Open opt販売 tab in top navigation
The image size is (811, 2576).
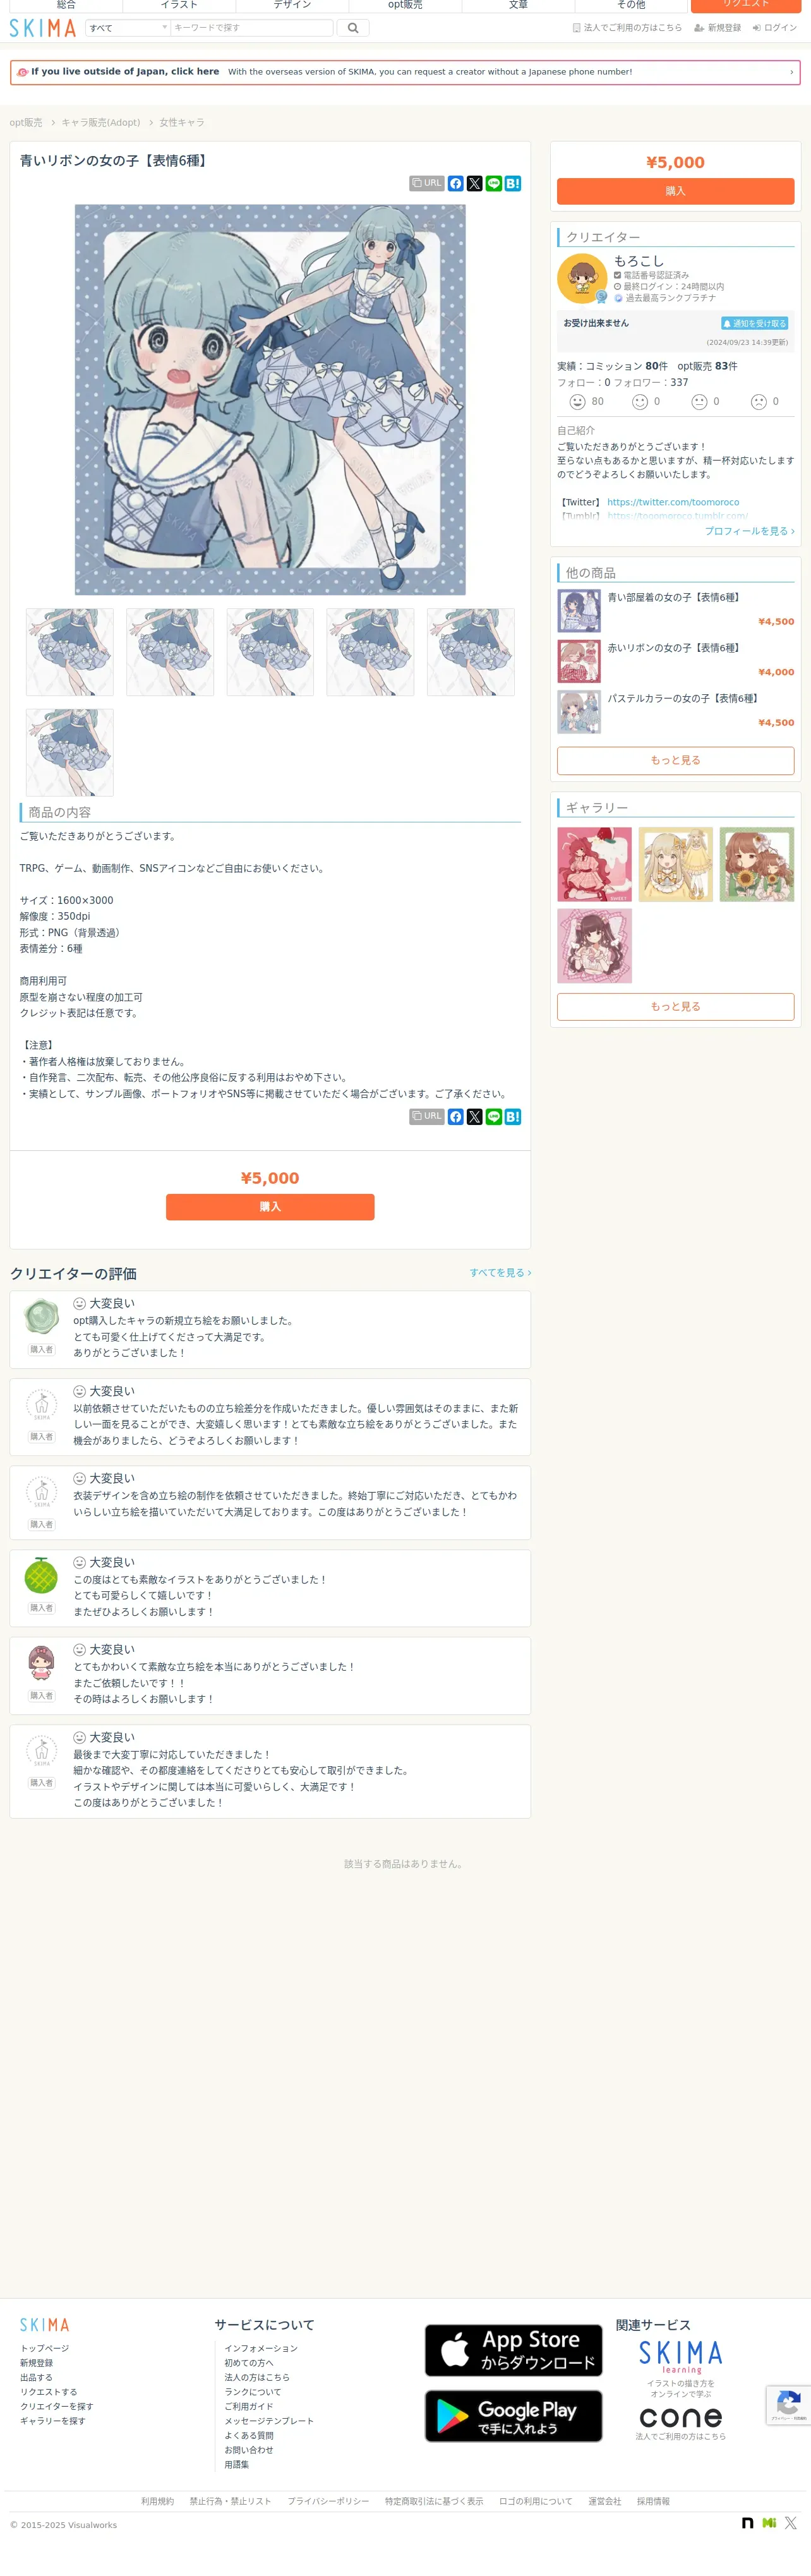click(405, 5)
